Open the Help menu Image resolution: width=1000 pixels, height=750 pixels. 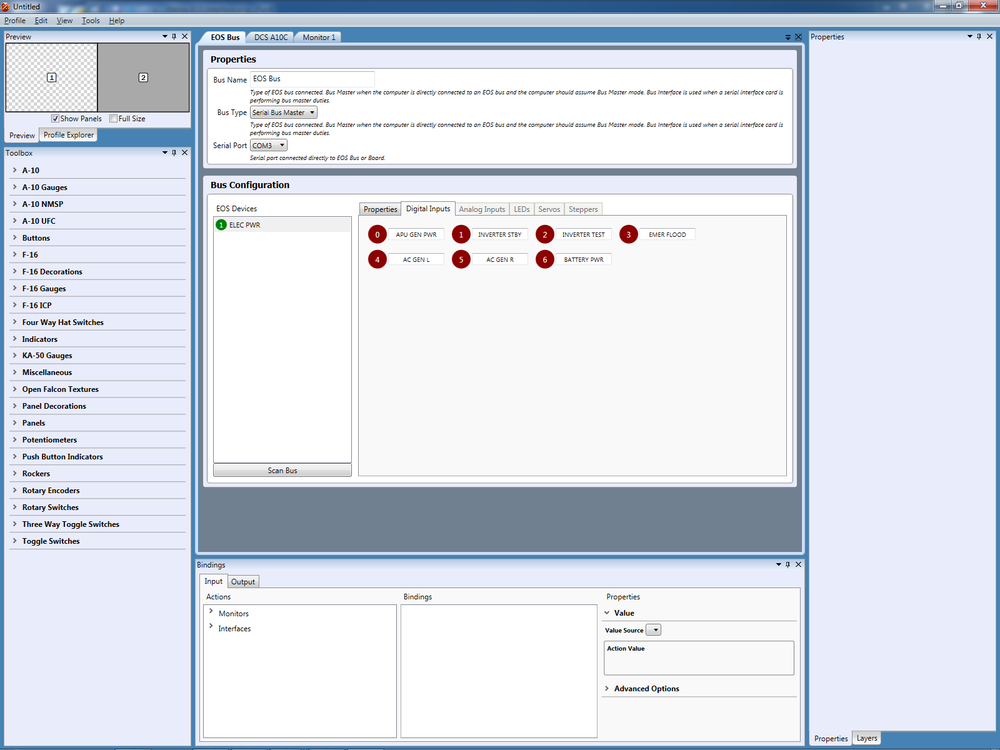[x=117, y=20]
